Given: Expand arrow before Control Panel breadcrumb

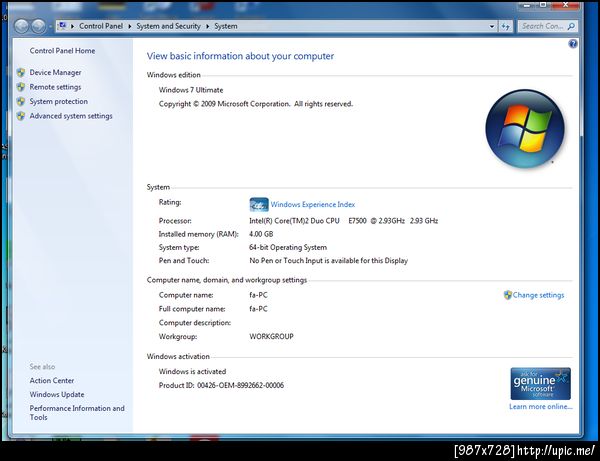Looking at the screenshot, I should coord(72,26).
